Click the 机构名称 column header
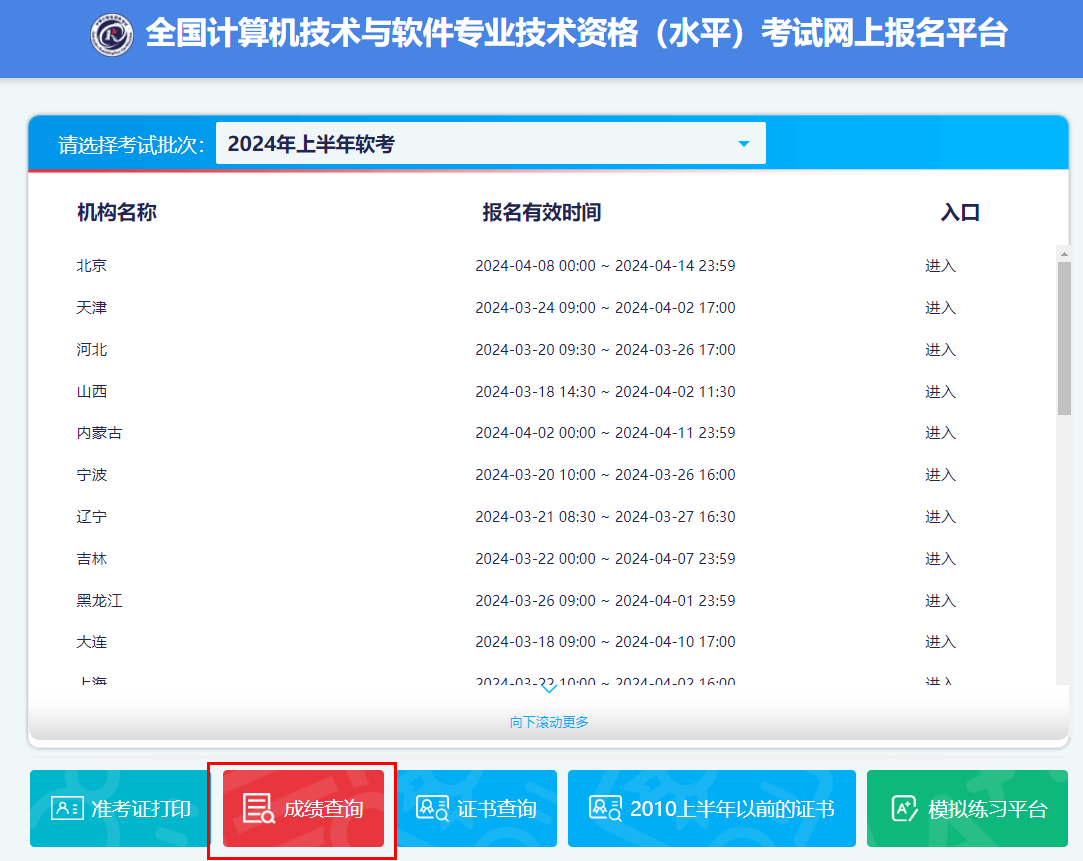The image size is (1083, 861). pyautogui.click(x=117, y=212)
